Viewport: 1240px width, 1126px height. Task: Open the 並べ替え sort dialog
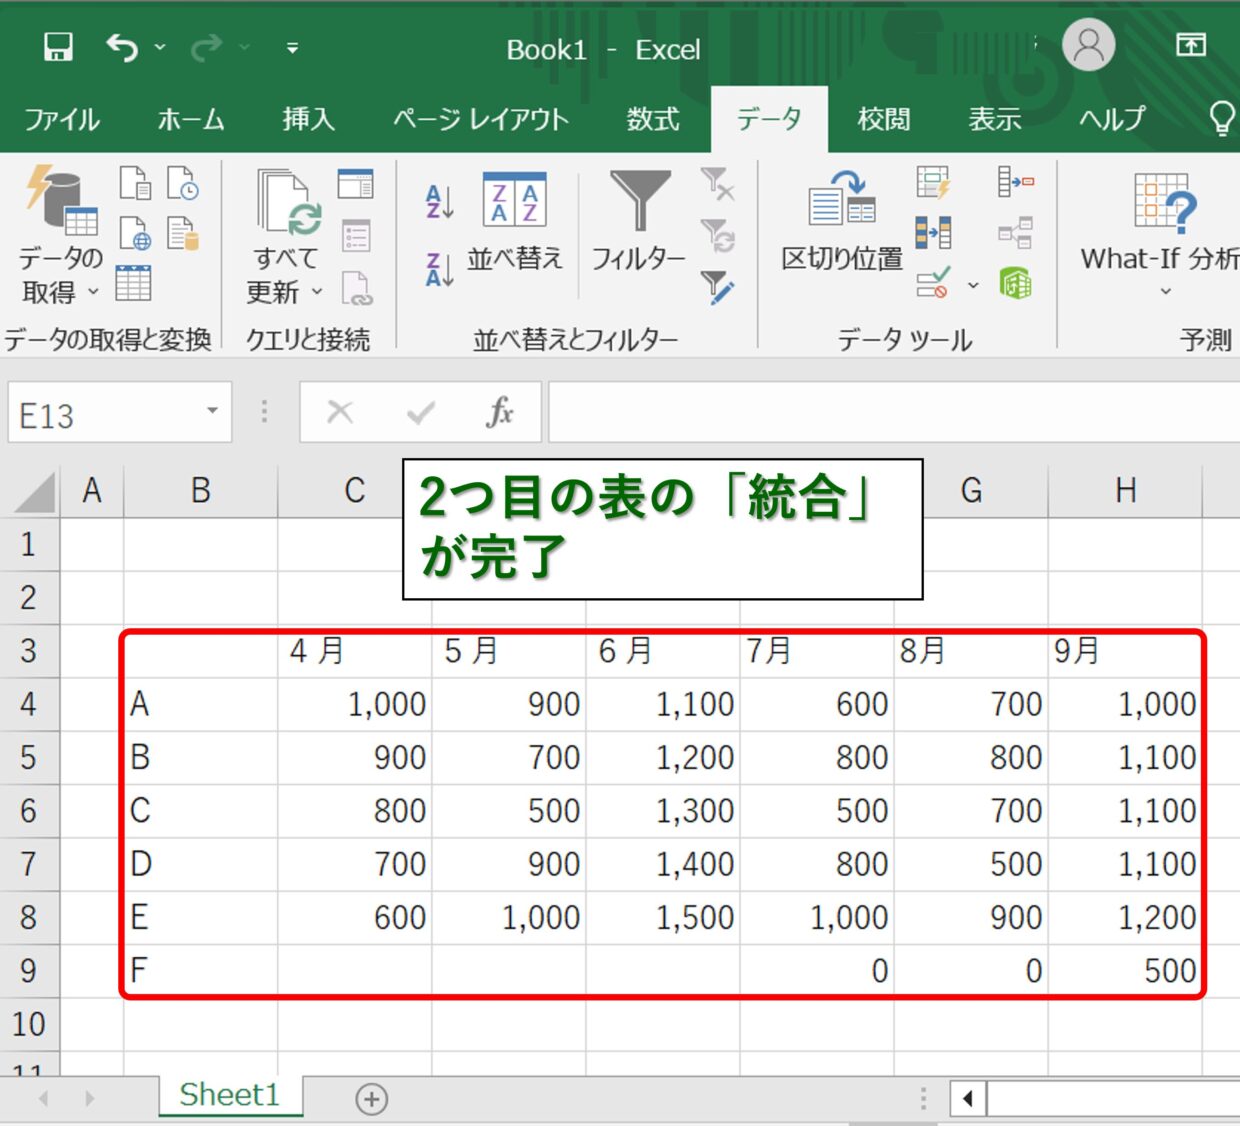coord(515,222)
